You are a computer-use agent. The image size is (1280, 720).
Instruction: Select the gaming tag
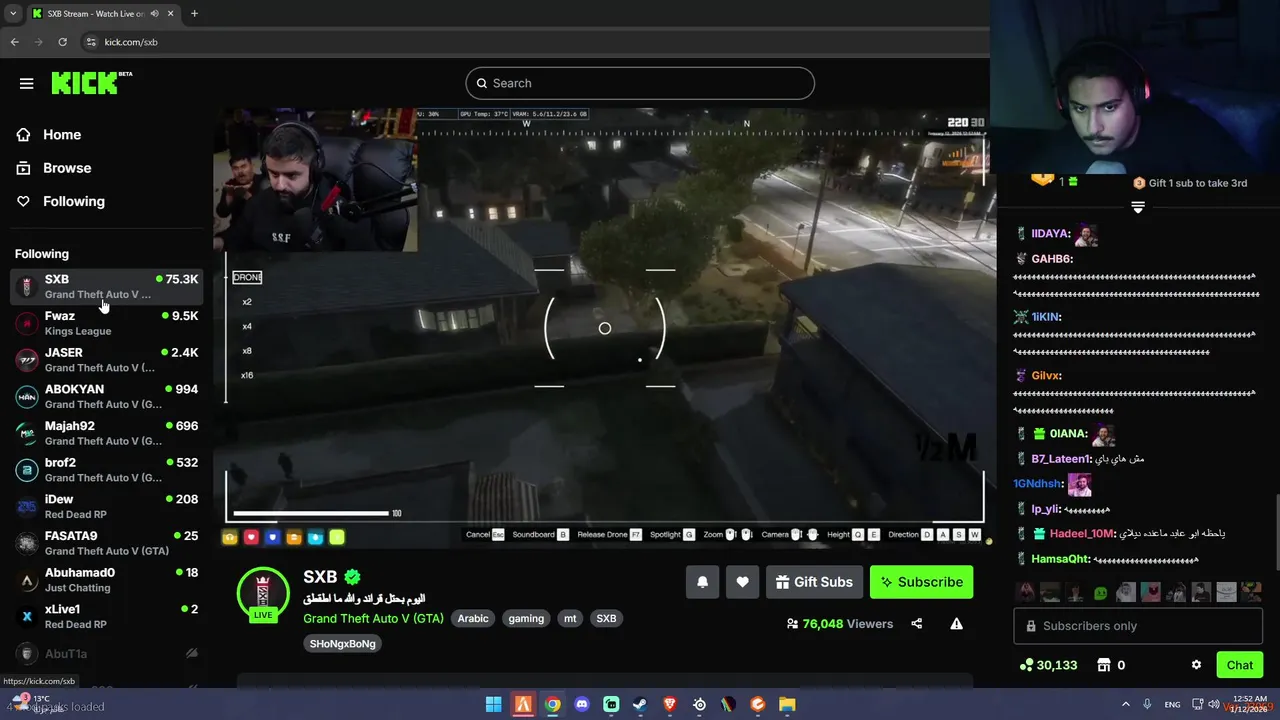526,618
